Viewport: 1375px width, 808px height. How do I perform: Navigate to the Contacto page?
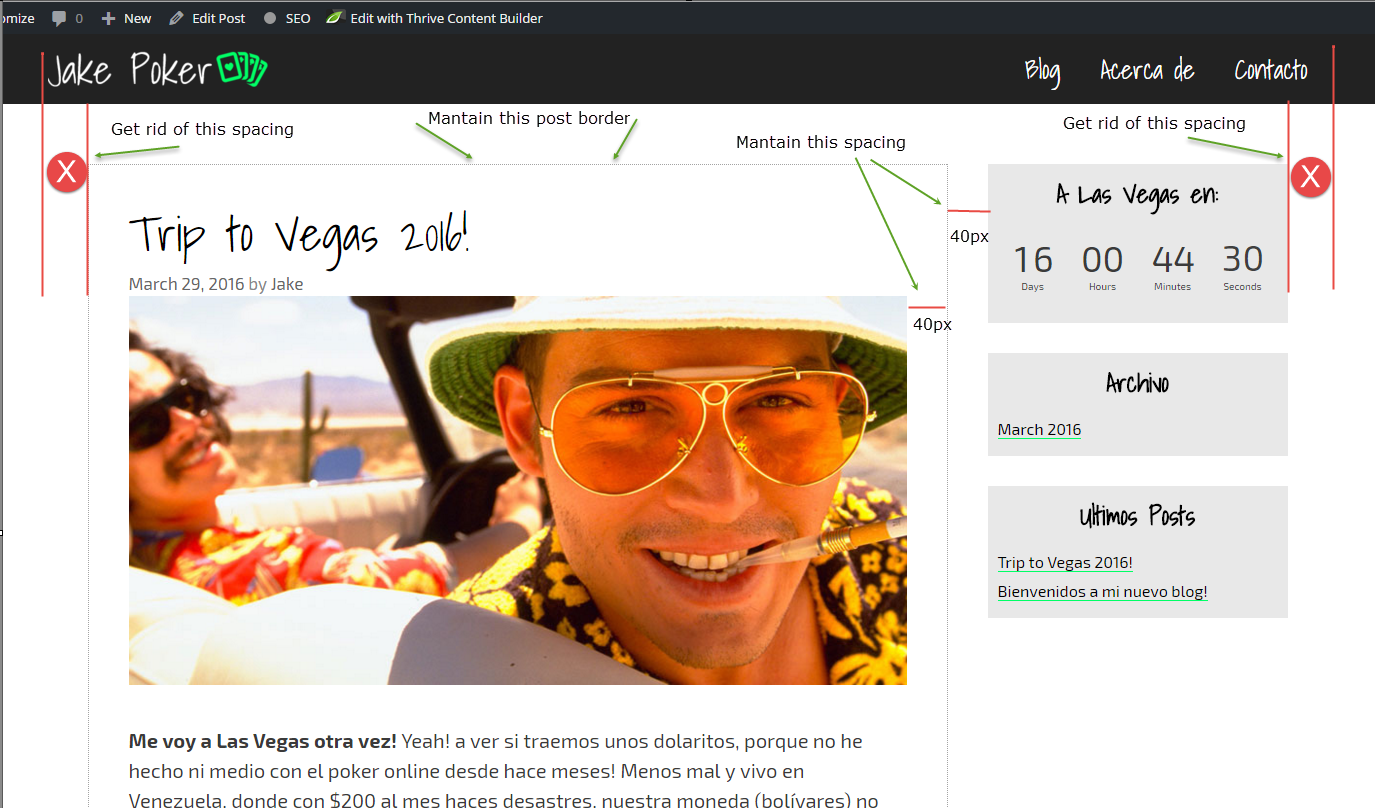1270,70
